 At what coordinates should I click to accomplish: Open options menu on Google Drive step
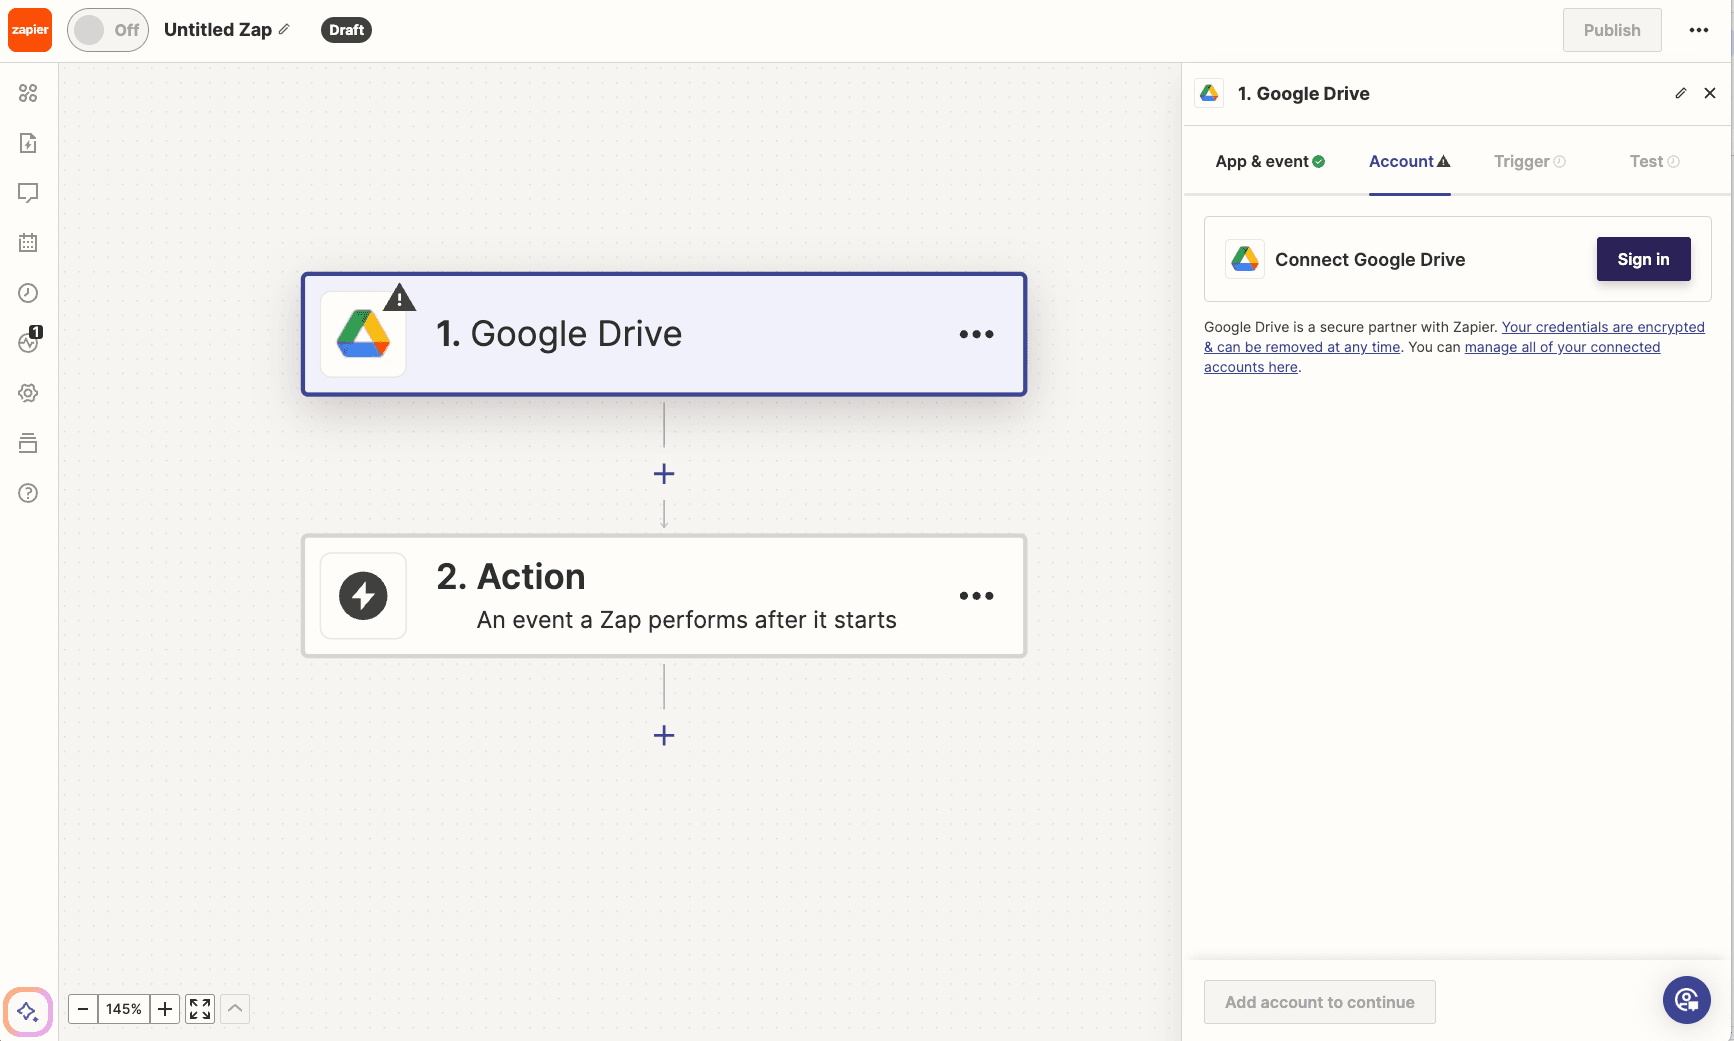pyautogui.click(x=976, y=335)
